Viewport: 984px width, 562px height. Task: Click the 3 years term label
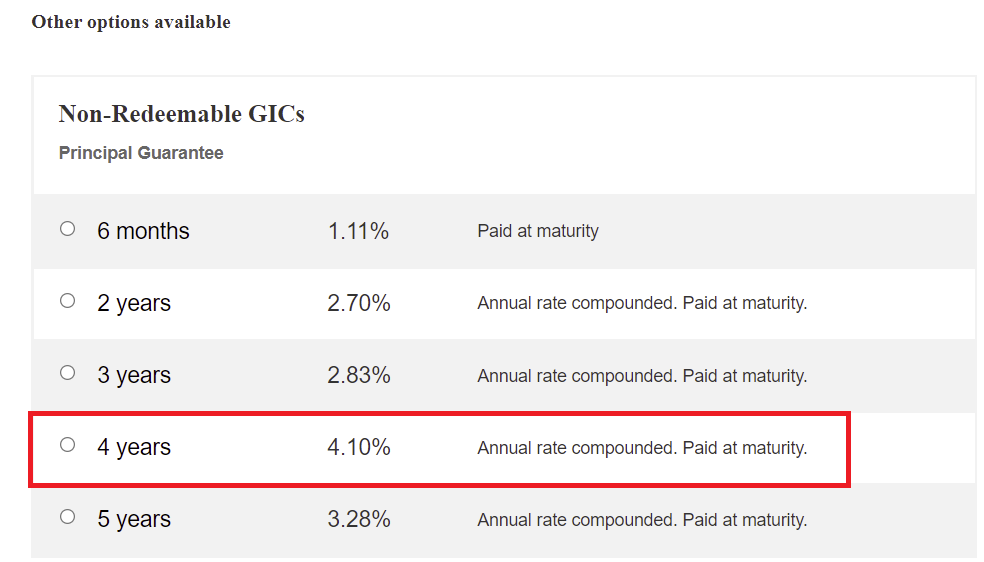click(134, 375)
